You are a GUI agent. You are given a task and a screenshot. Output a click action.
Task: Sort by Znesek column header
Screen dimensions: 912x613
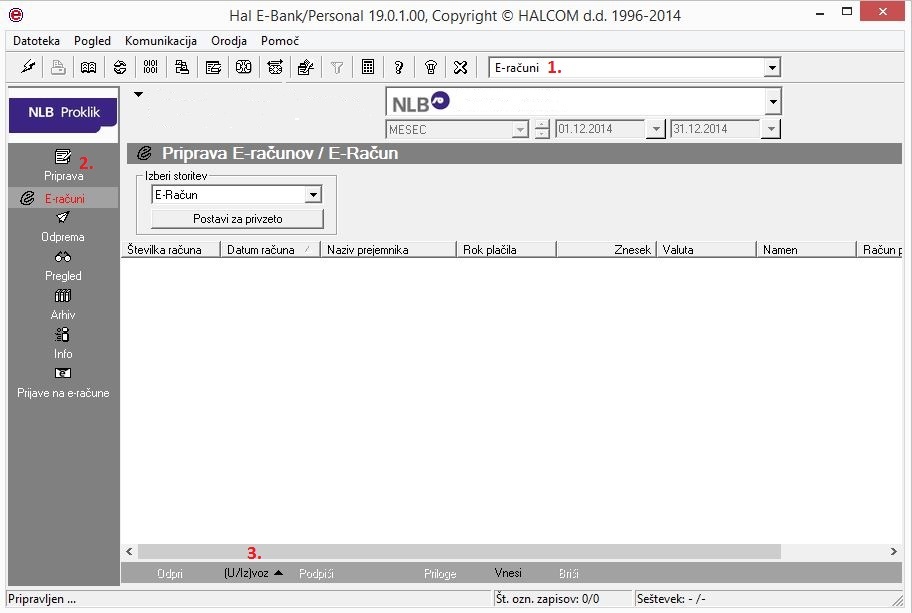pos(607,250)
